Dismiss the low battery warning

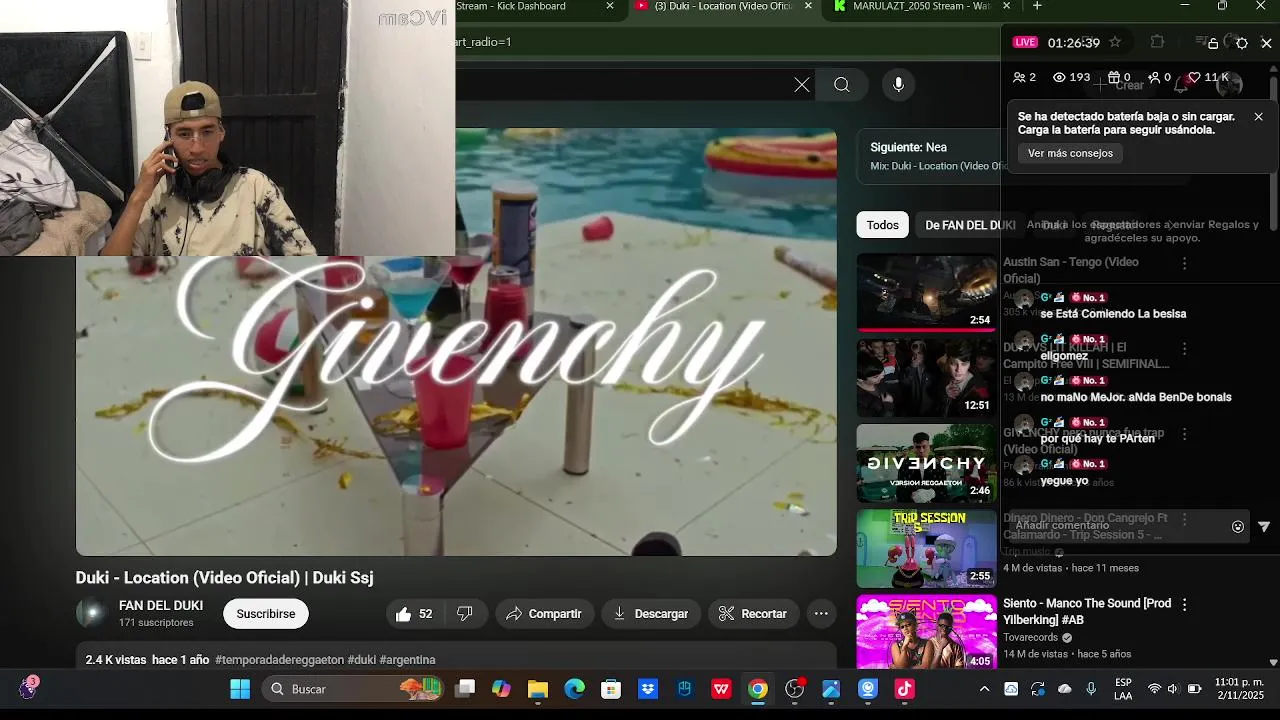tap(1258, 117)
